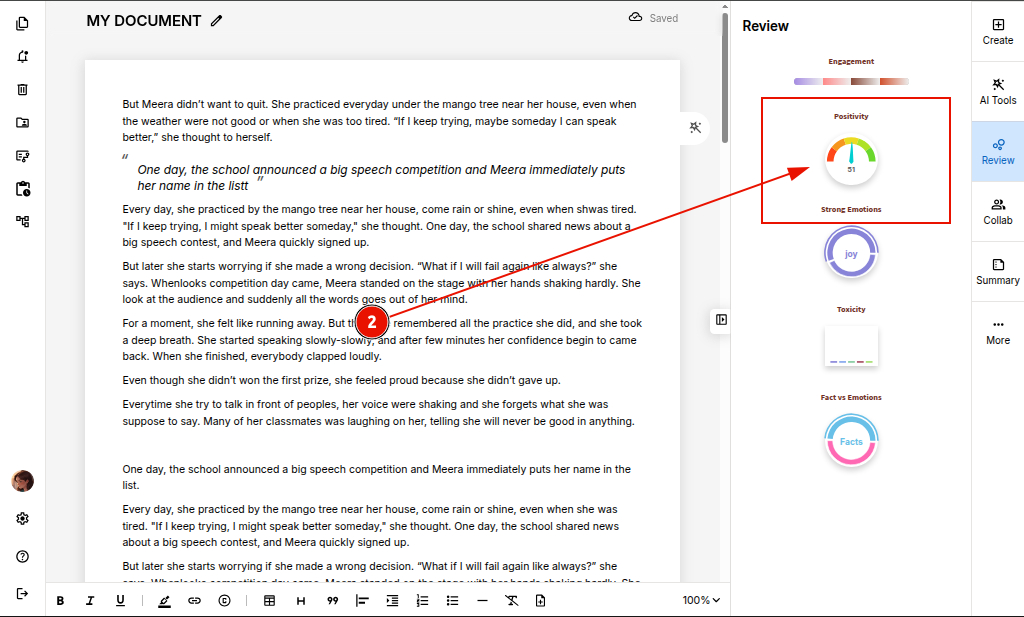Open the zoom level 100% dropdown

pos(701,601)
